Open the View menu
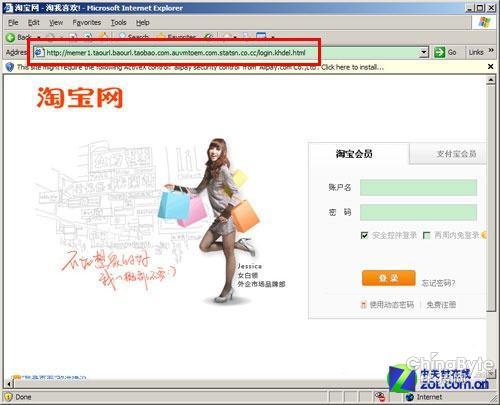500x405 pixels. (56, 23)
